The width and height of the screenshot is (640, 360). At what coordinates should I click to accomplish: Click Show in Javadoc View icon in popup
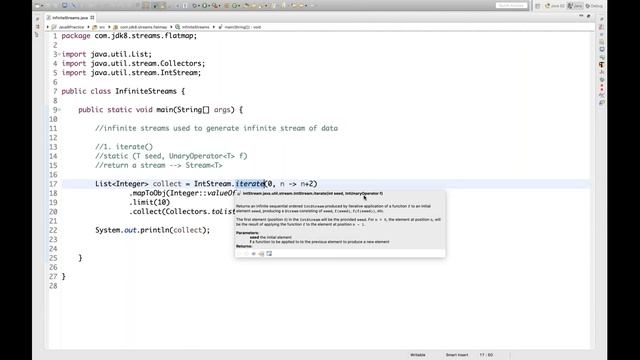253,253
